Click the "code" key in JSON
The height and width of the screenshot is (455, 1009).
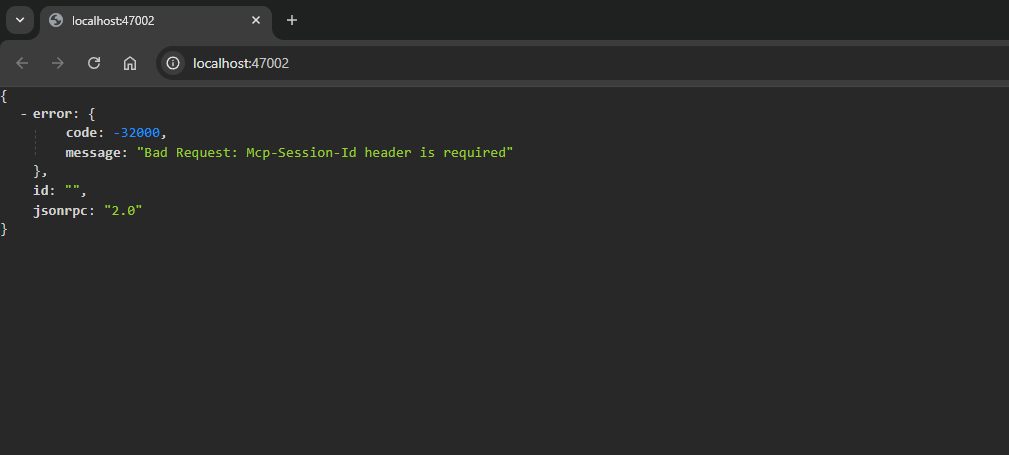[x=82, y=133]
